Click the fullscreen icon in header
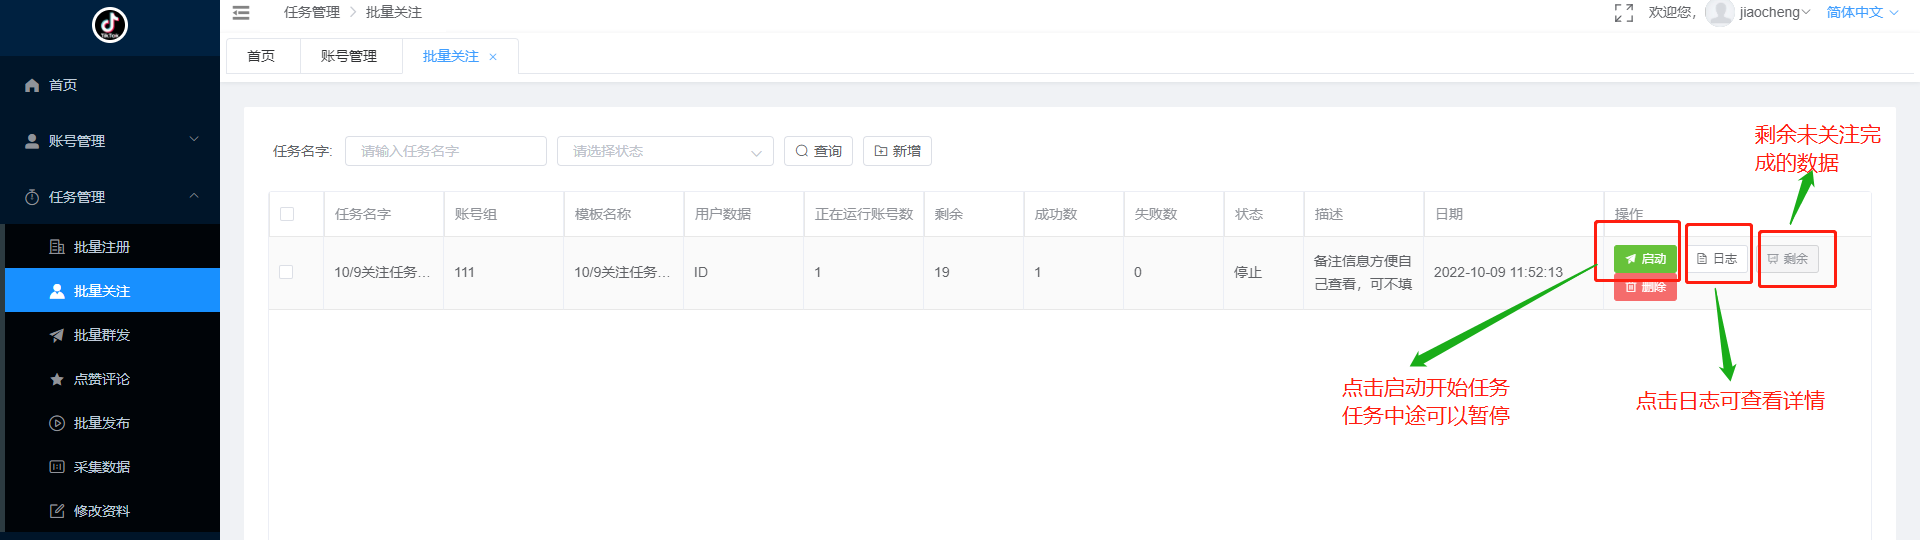Image resolution: width=1920 pixels, height=540 pixels. point(1624,13)
